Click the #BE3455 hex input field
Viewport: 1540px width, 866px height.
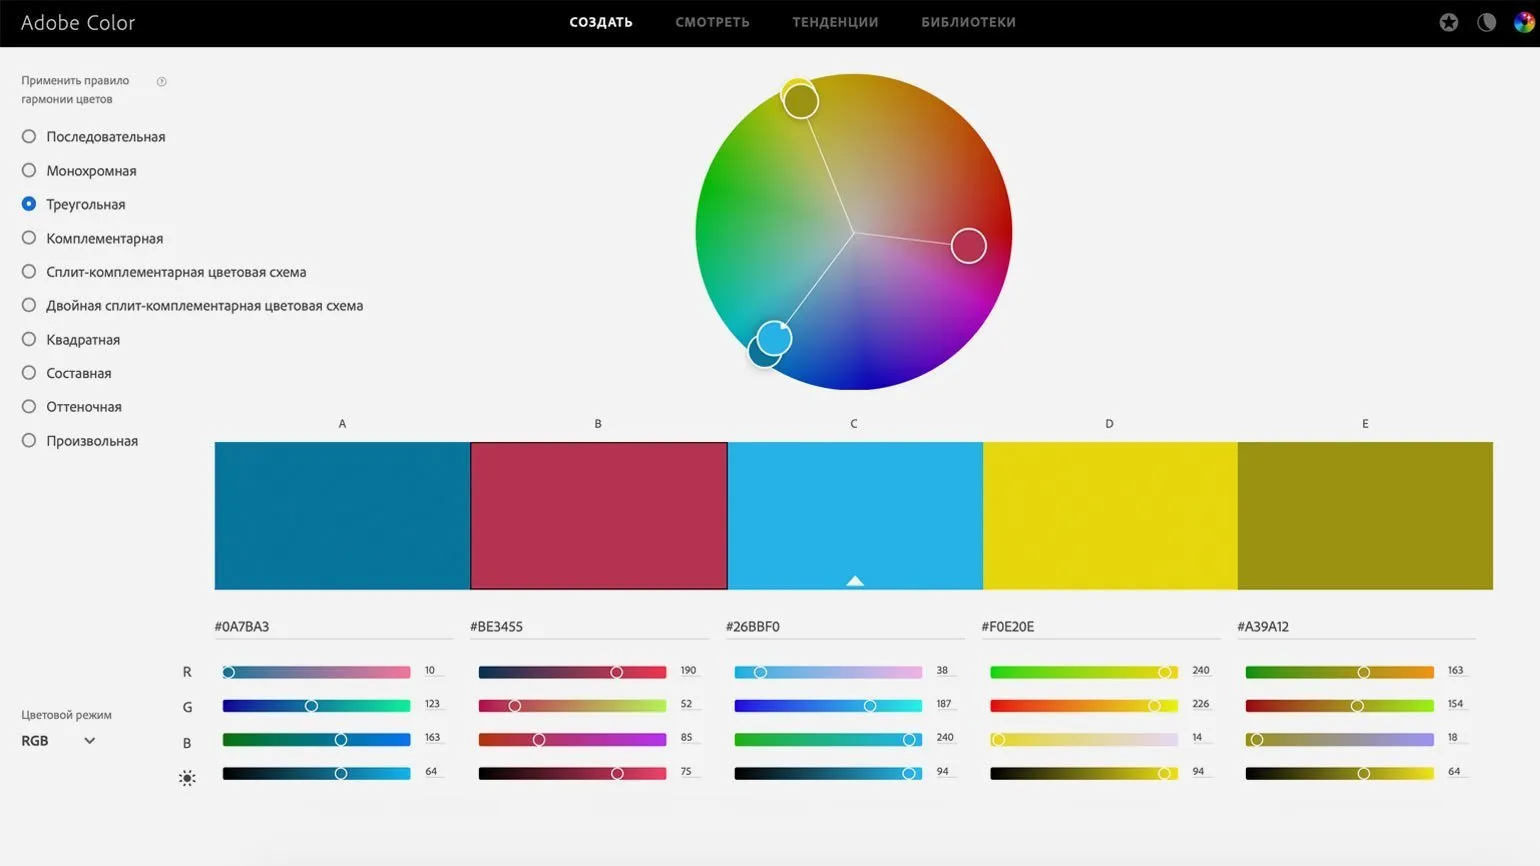coord(587,627)
